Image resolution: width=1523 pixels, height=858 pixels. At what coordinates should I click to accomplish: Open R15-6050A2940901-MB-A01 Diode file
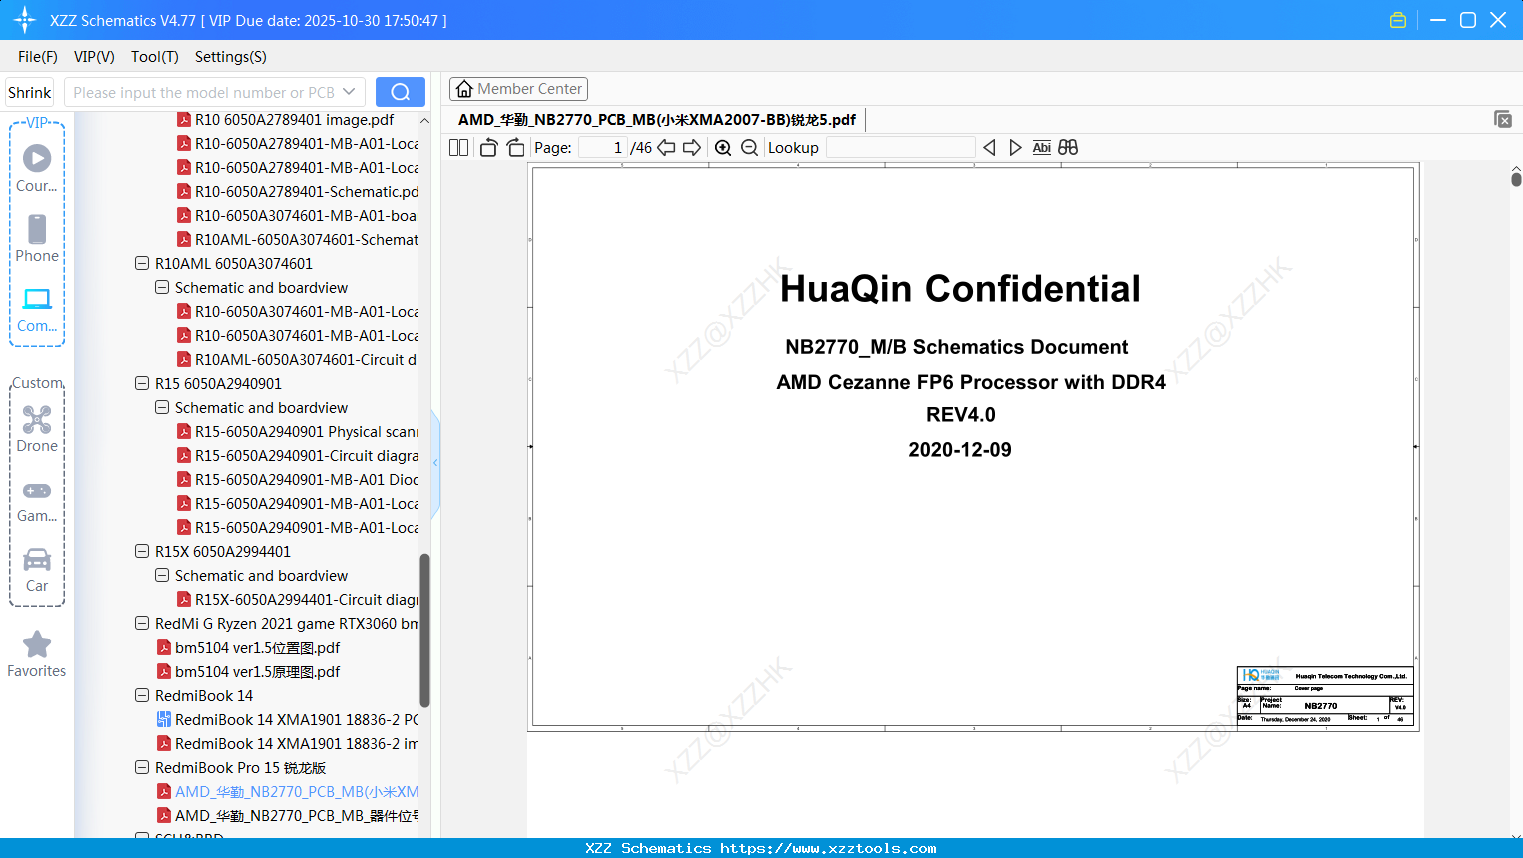click(298, 480)
